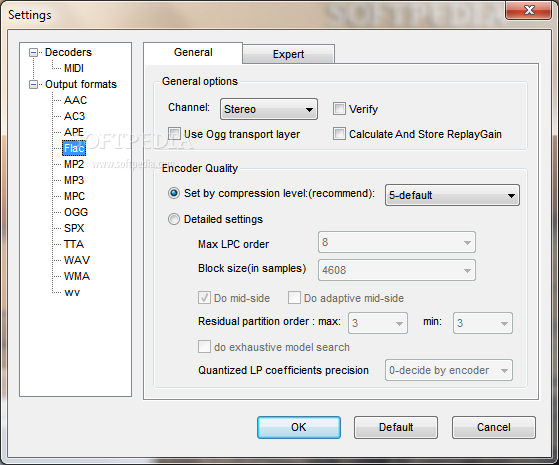
Task: Select the MPC output format
Action: [75, 196]
